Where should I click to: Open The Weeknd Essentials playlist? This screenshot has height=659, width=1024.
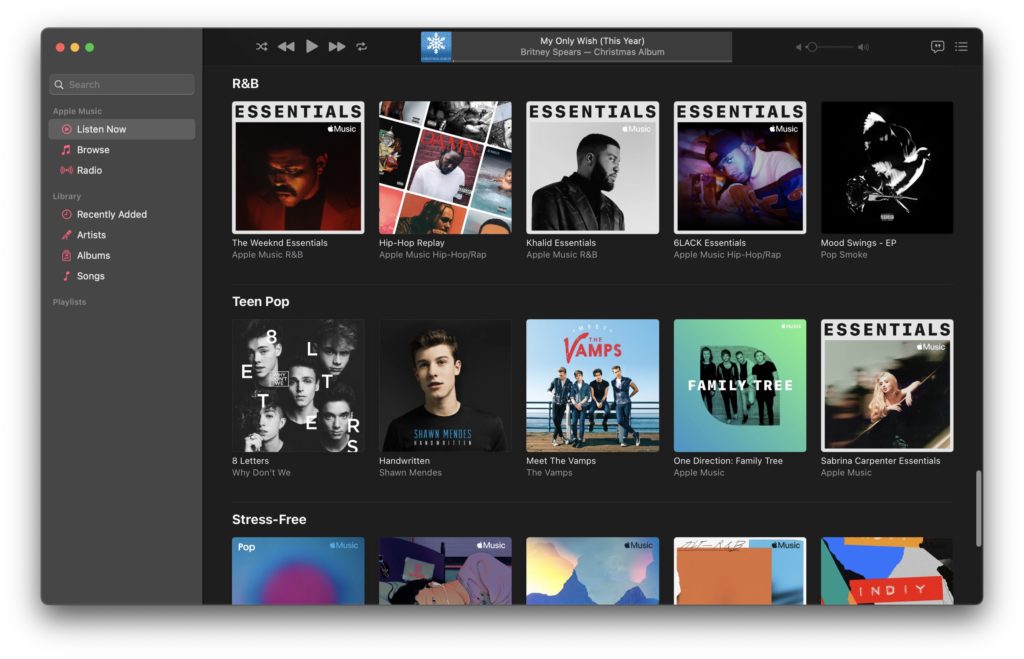click(298, 167)
